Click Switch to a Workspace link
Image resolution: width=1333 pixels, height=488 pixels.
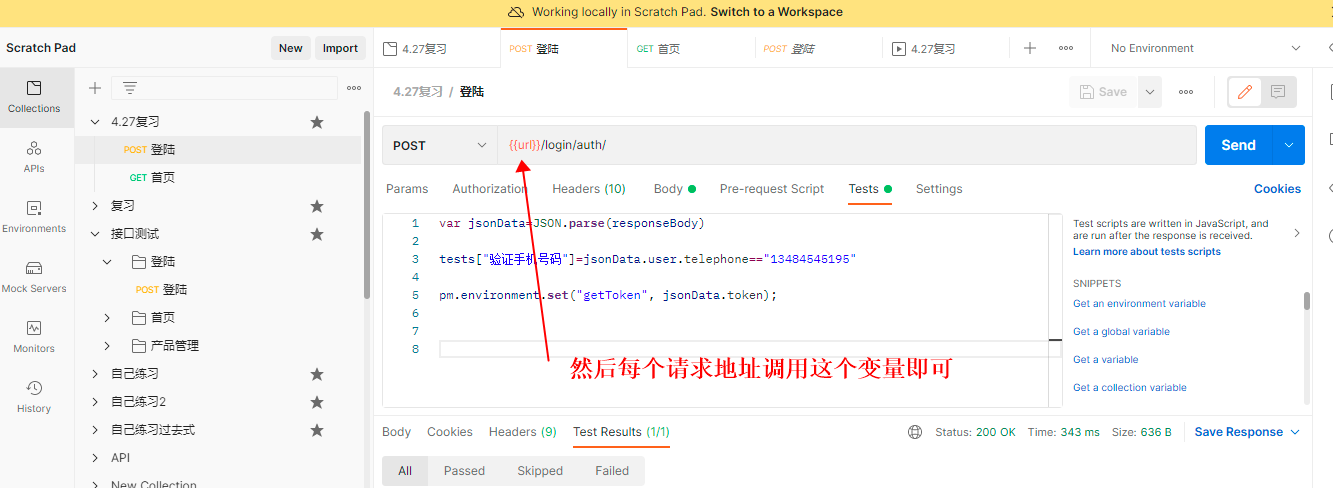[777, 12]
